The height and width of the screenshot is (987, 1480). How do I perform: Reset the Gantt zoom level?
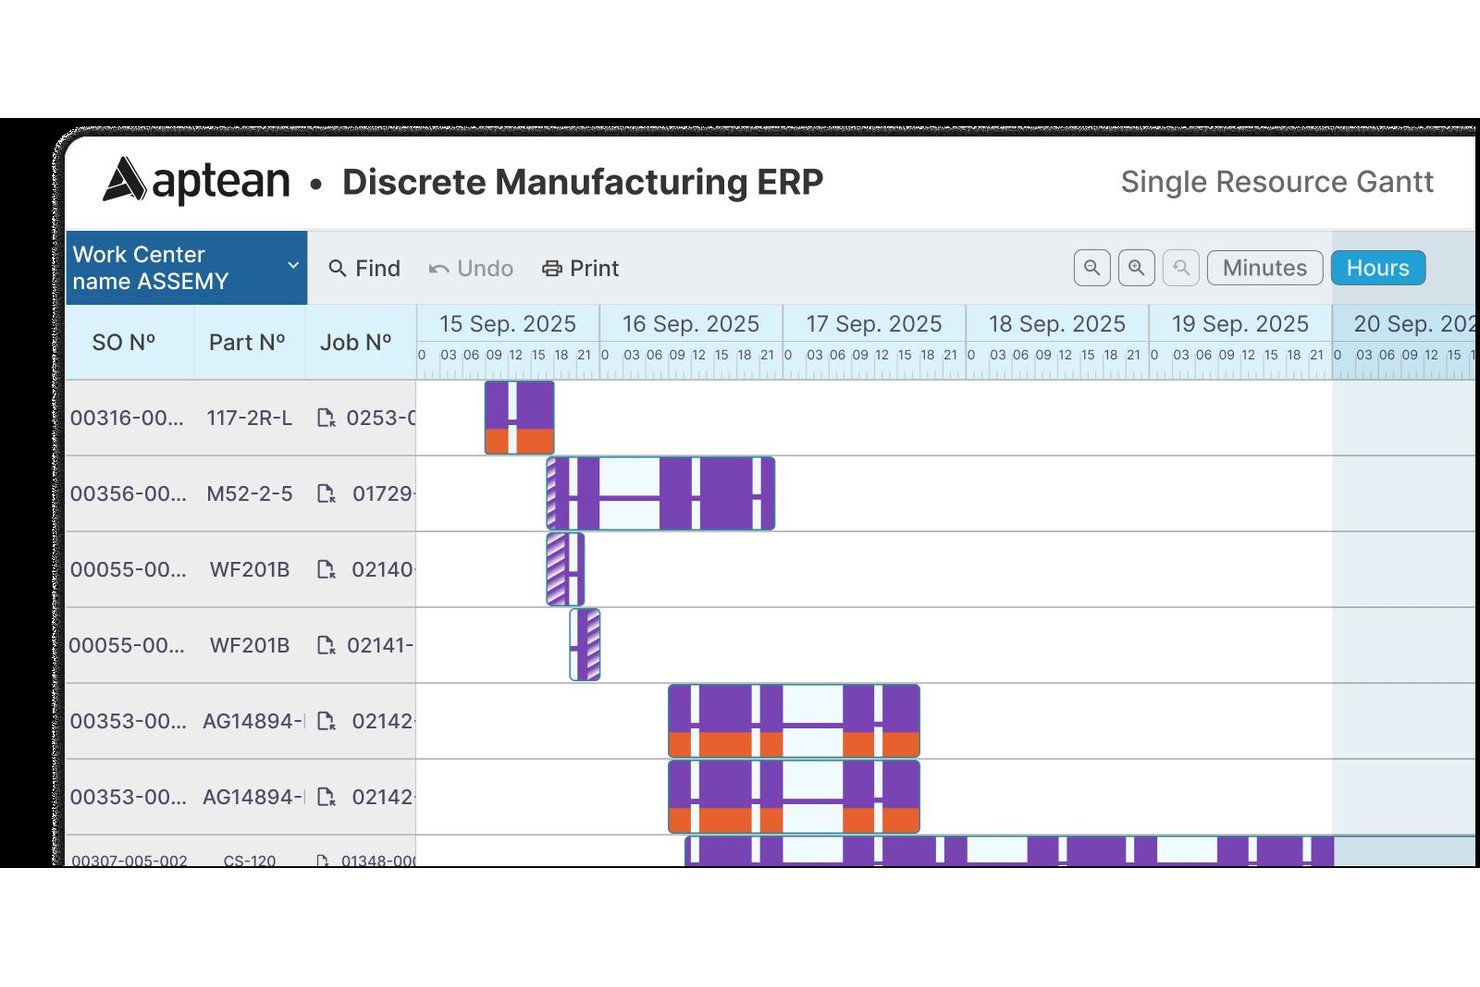click(x=1181, y=268)
